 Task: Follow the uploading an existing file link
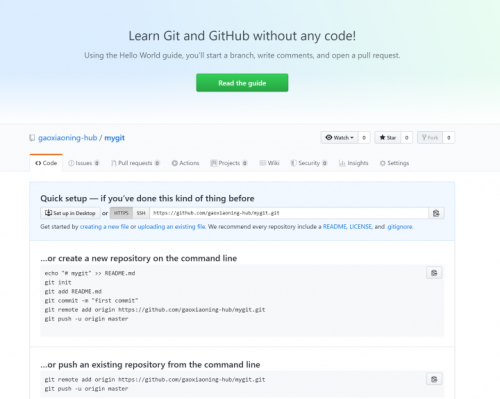[171, 227]
